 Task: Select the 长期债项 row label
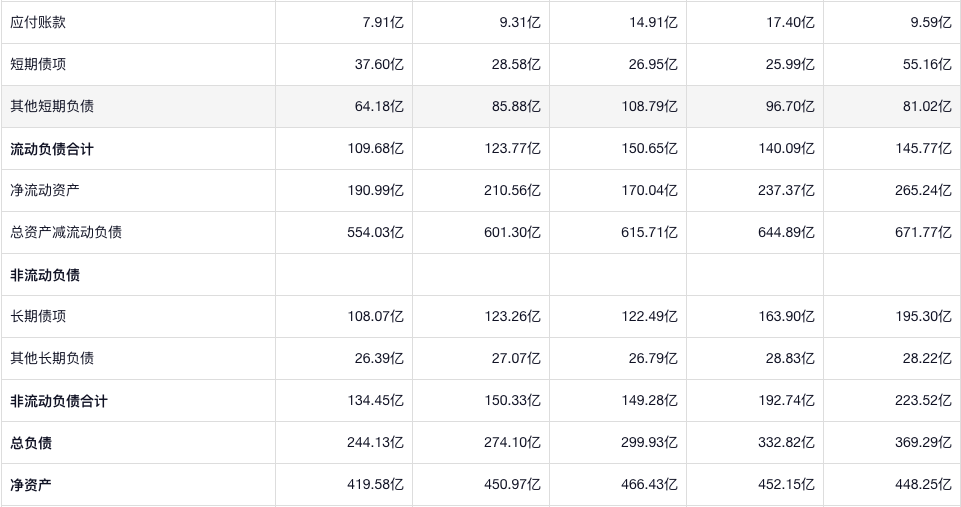pyautogui.click(x=38, y=316)
